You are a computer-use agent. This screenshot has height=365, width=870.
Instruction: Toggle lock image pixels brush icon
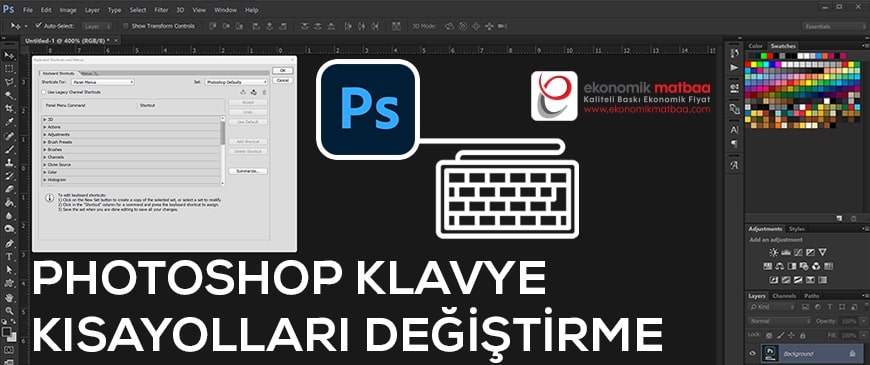pos(780,336)
